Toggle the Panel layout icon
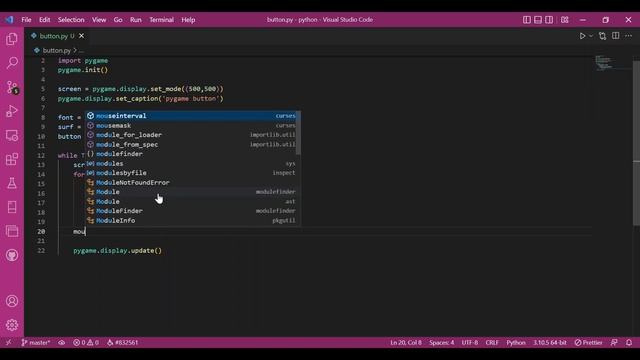640x360 pixels. pyautogui.click(x=538, y=20)
